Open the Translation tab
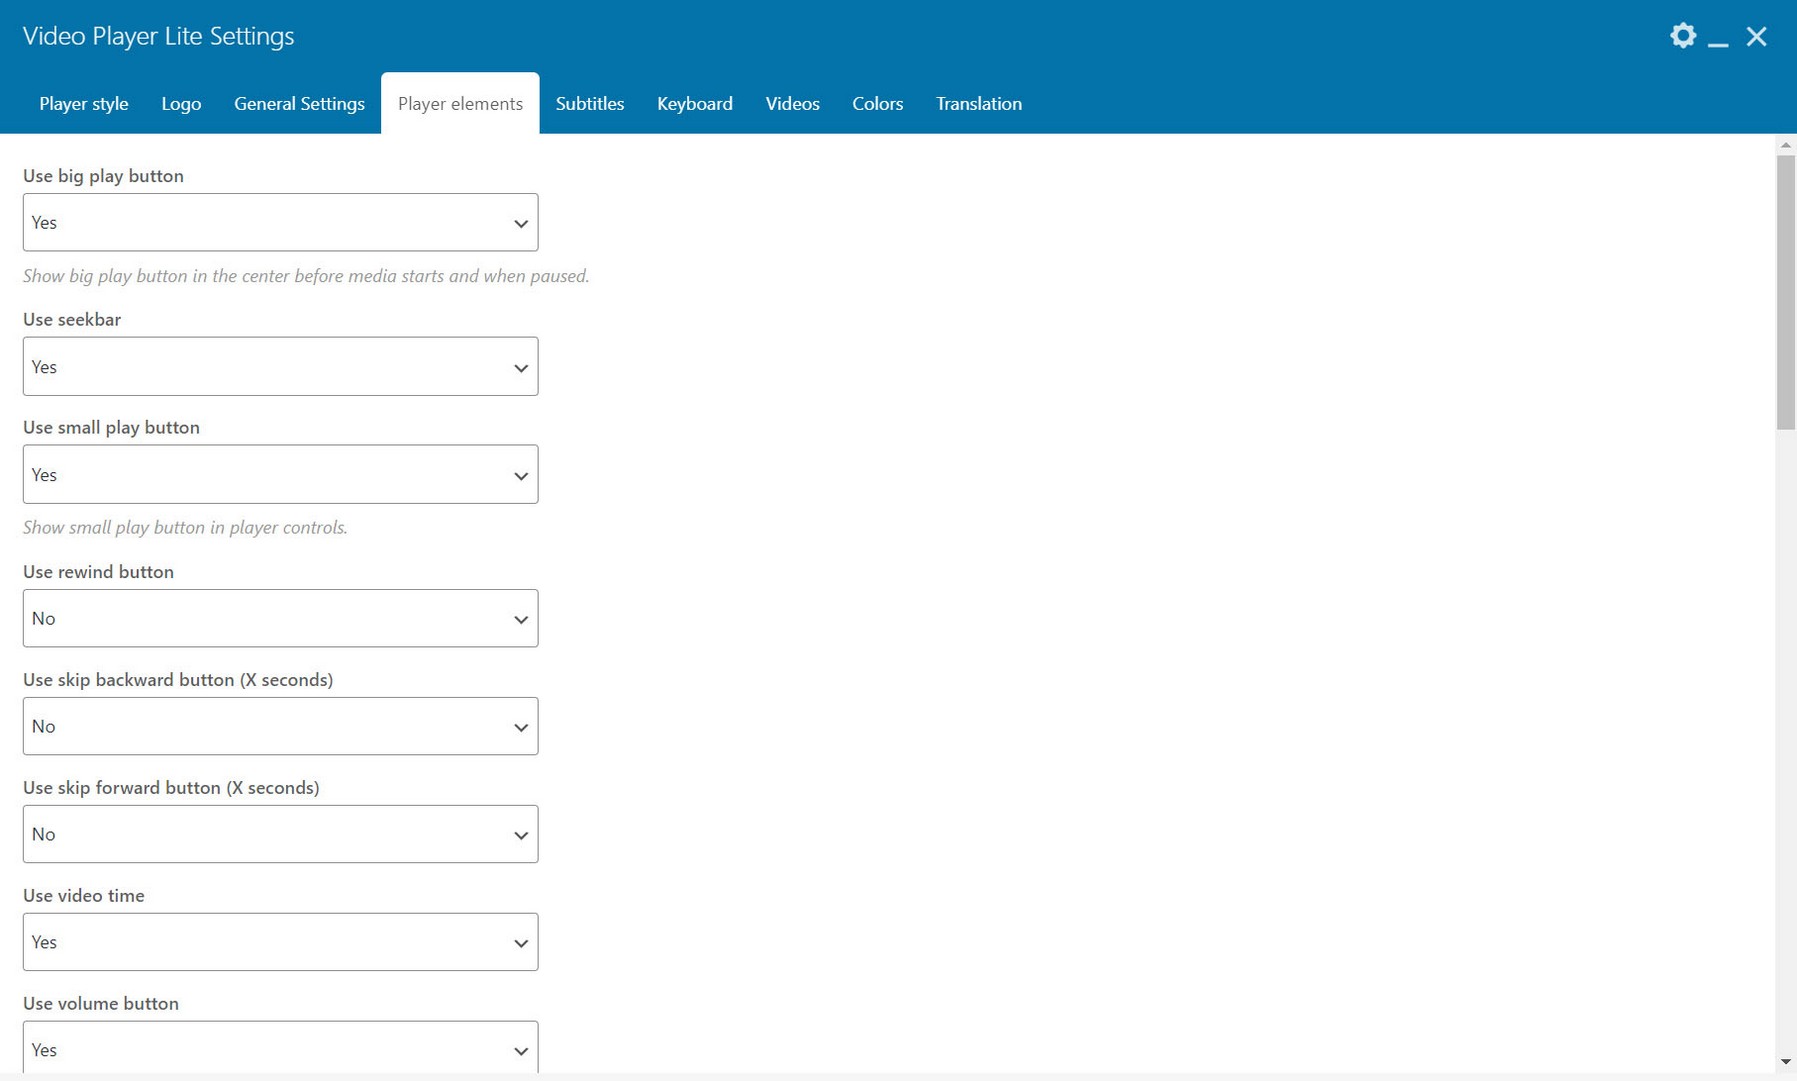The width and height of the screenshot is (1797, 1081). coord(978,104)
